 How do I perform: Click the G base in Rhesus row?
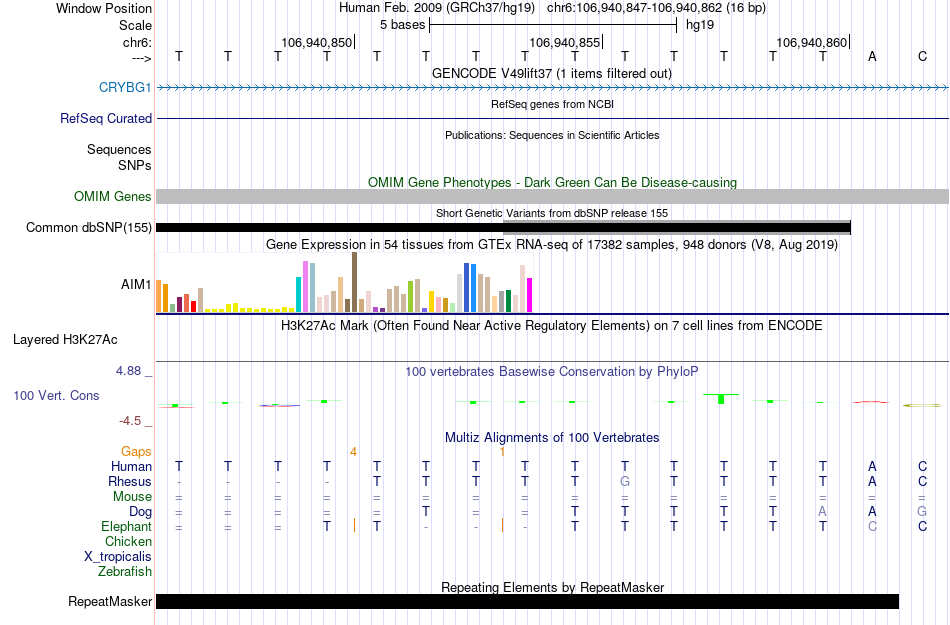coord(625,481)
